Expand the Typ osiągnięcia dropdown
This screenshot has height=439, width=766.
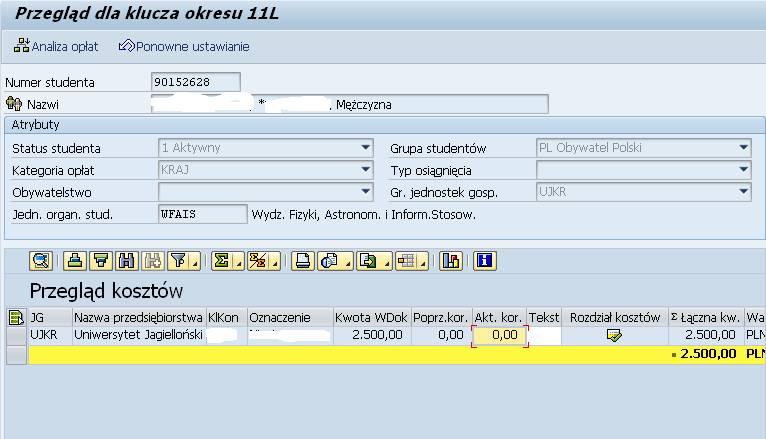pos(744,169)
